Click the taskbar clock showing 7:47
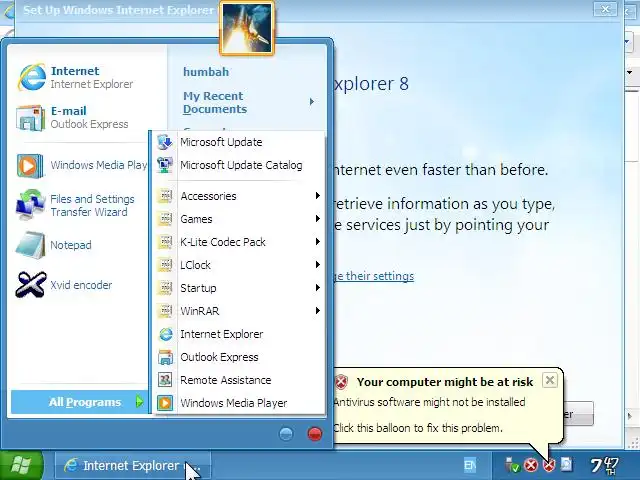640x480 pixels. (x=605, y=465)
